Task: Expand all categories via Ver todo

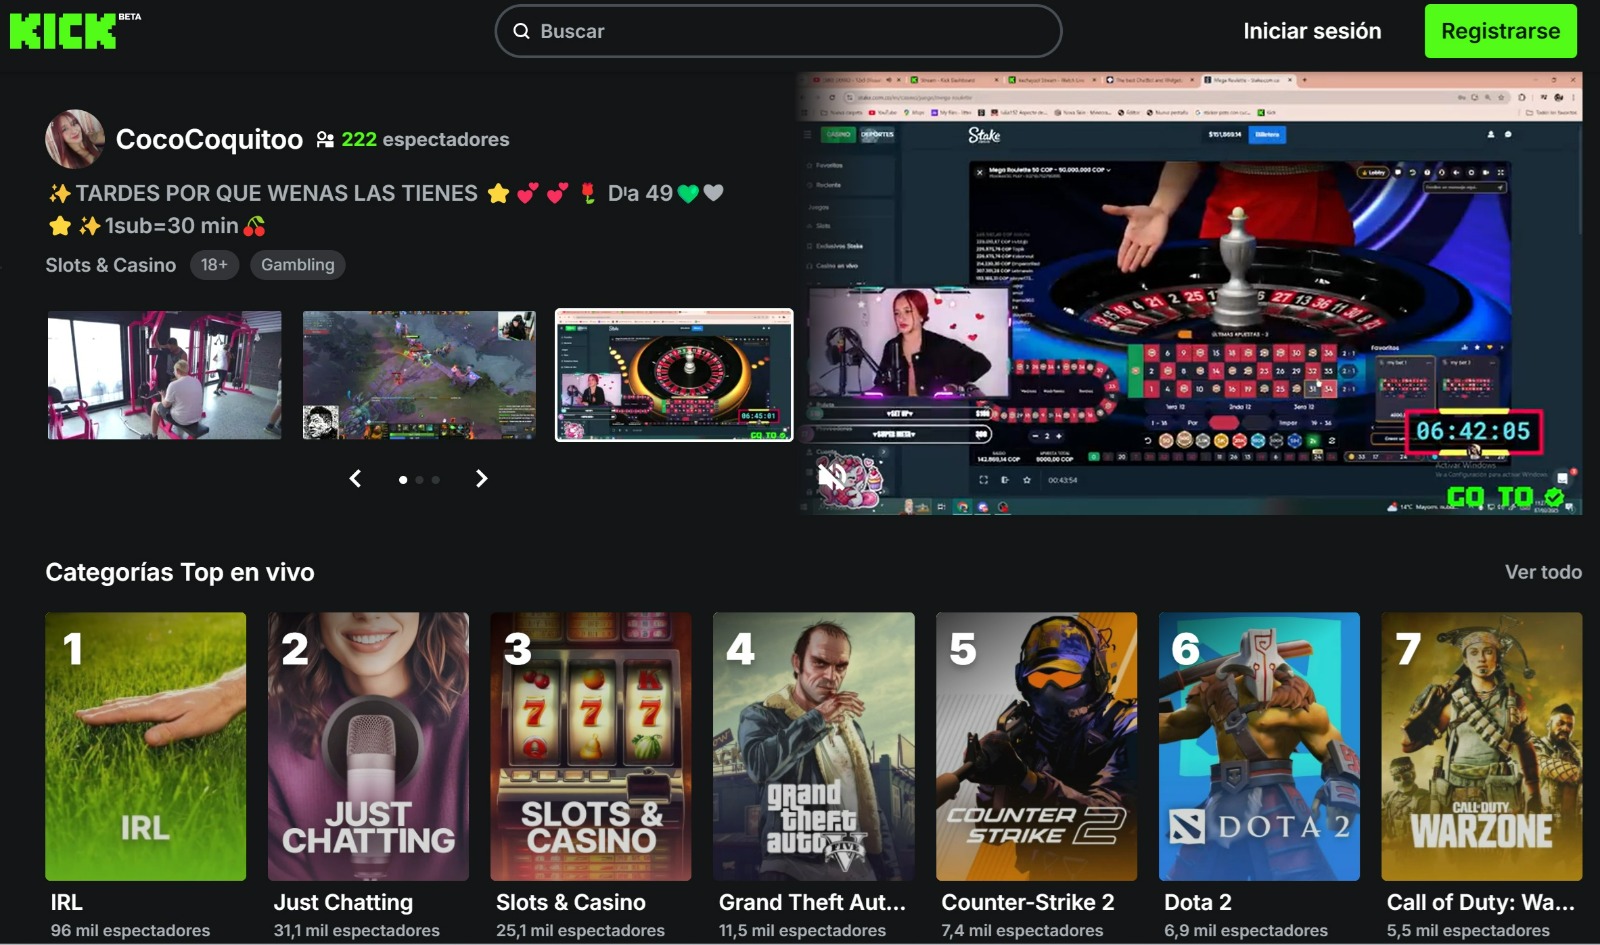Action: [1544, 571]
